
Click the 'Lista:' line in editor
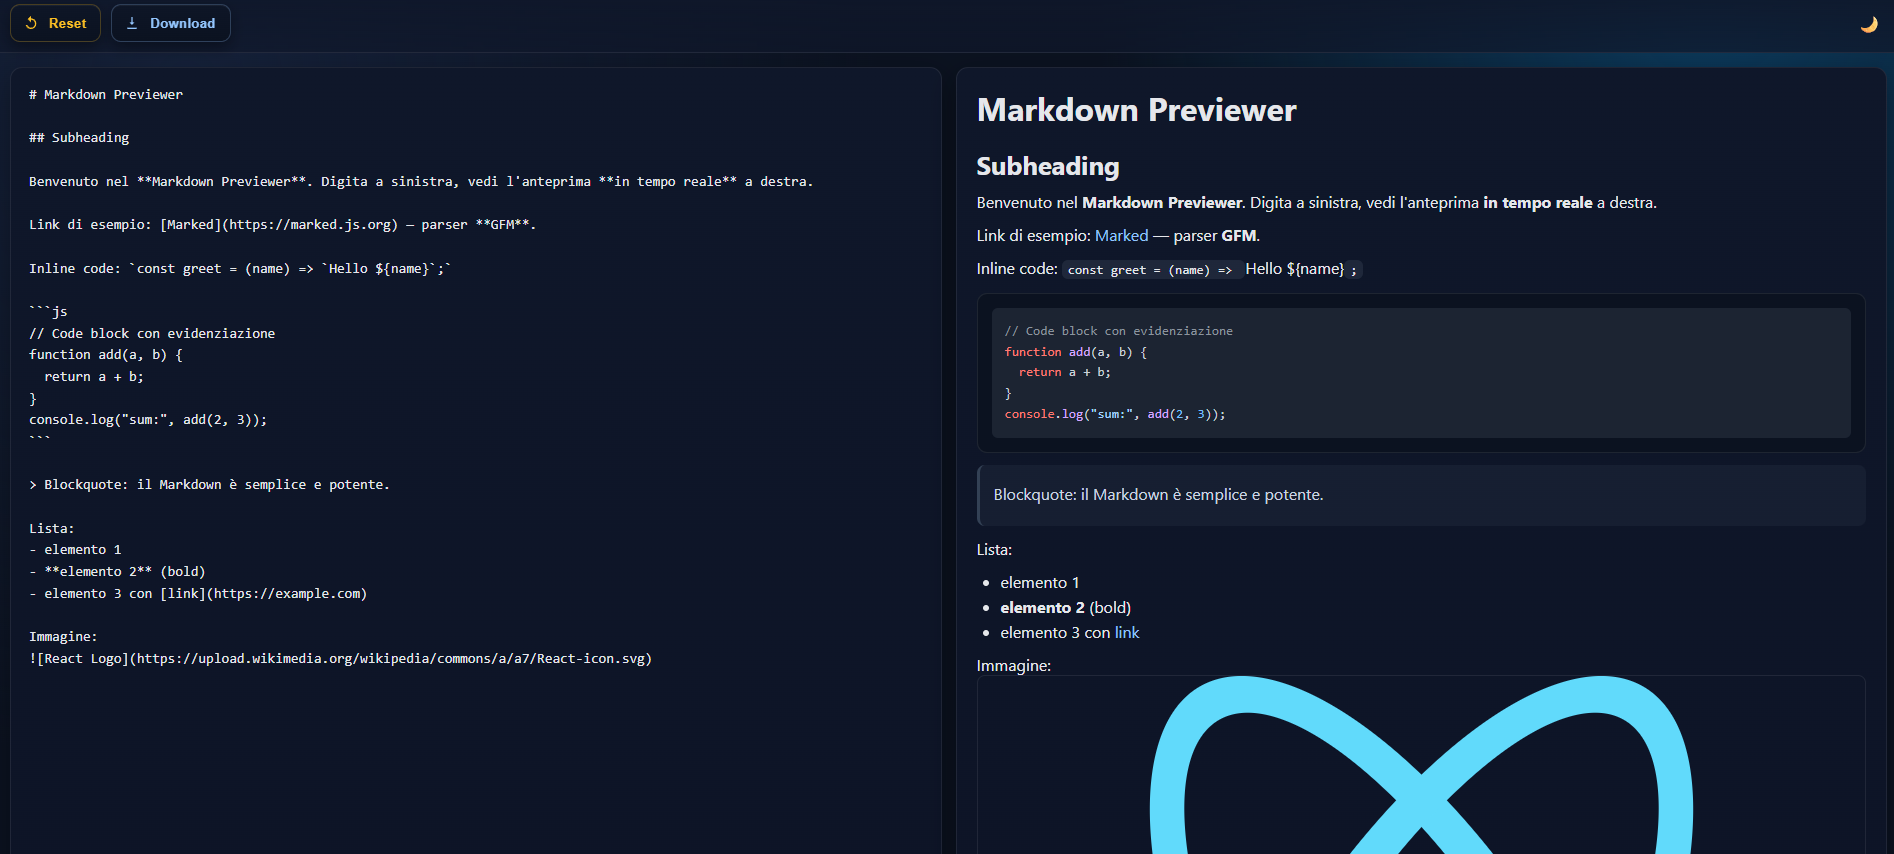[x=52, y=529]
